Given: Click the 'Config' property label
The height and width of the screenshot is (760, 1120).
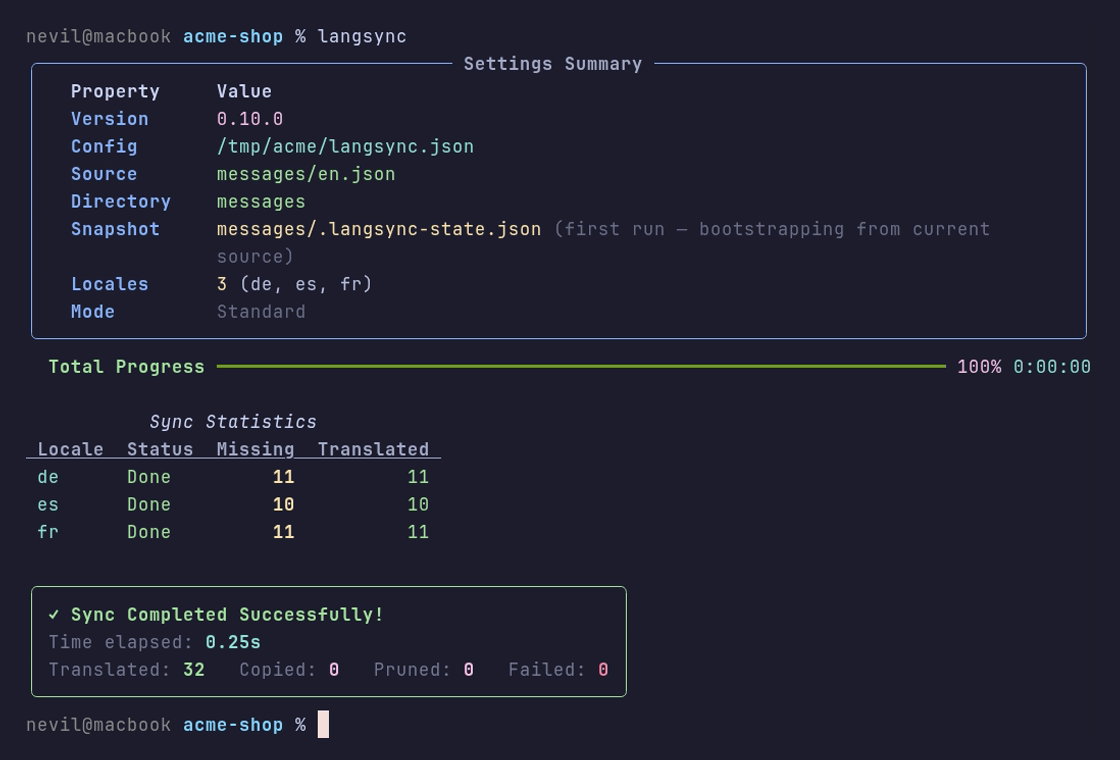Looking at the screenshot, I should point(104,146).
